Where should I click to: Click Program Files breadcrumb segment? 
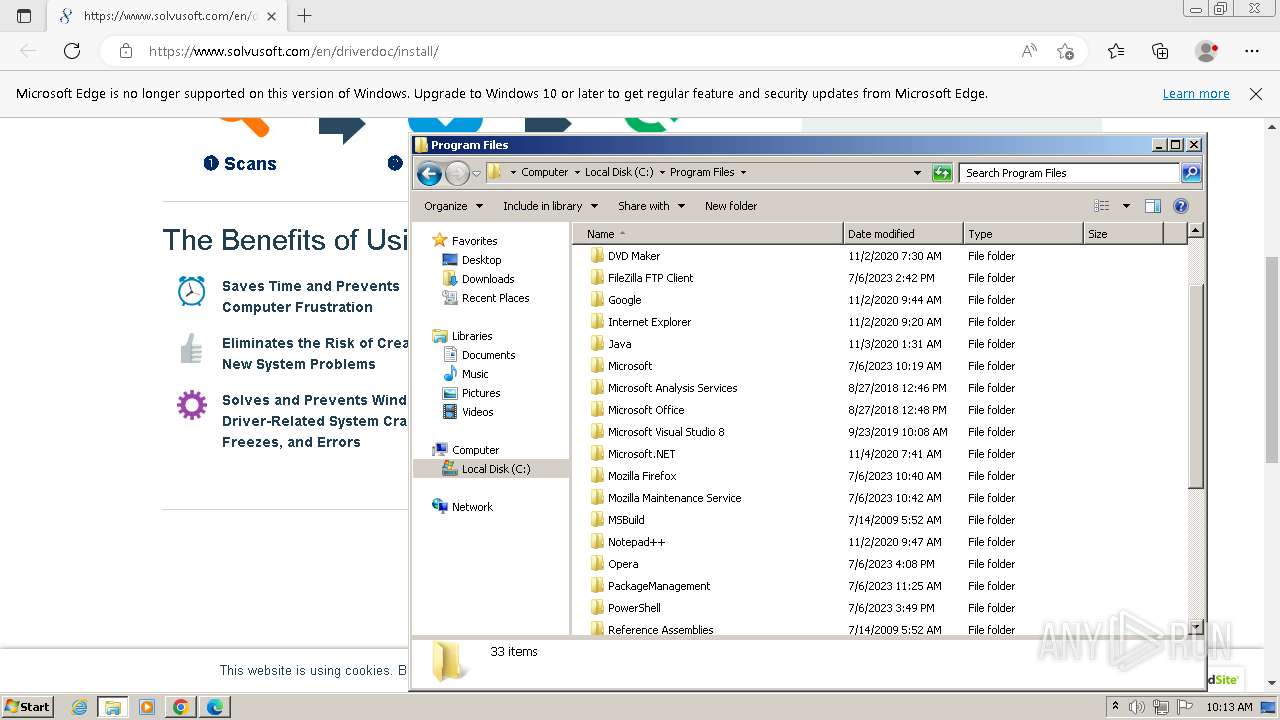point(702,172)
